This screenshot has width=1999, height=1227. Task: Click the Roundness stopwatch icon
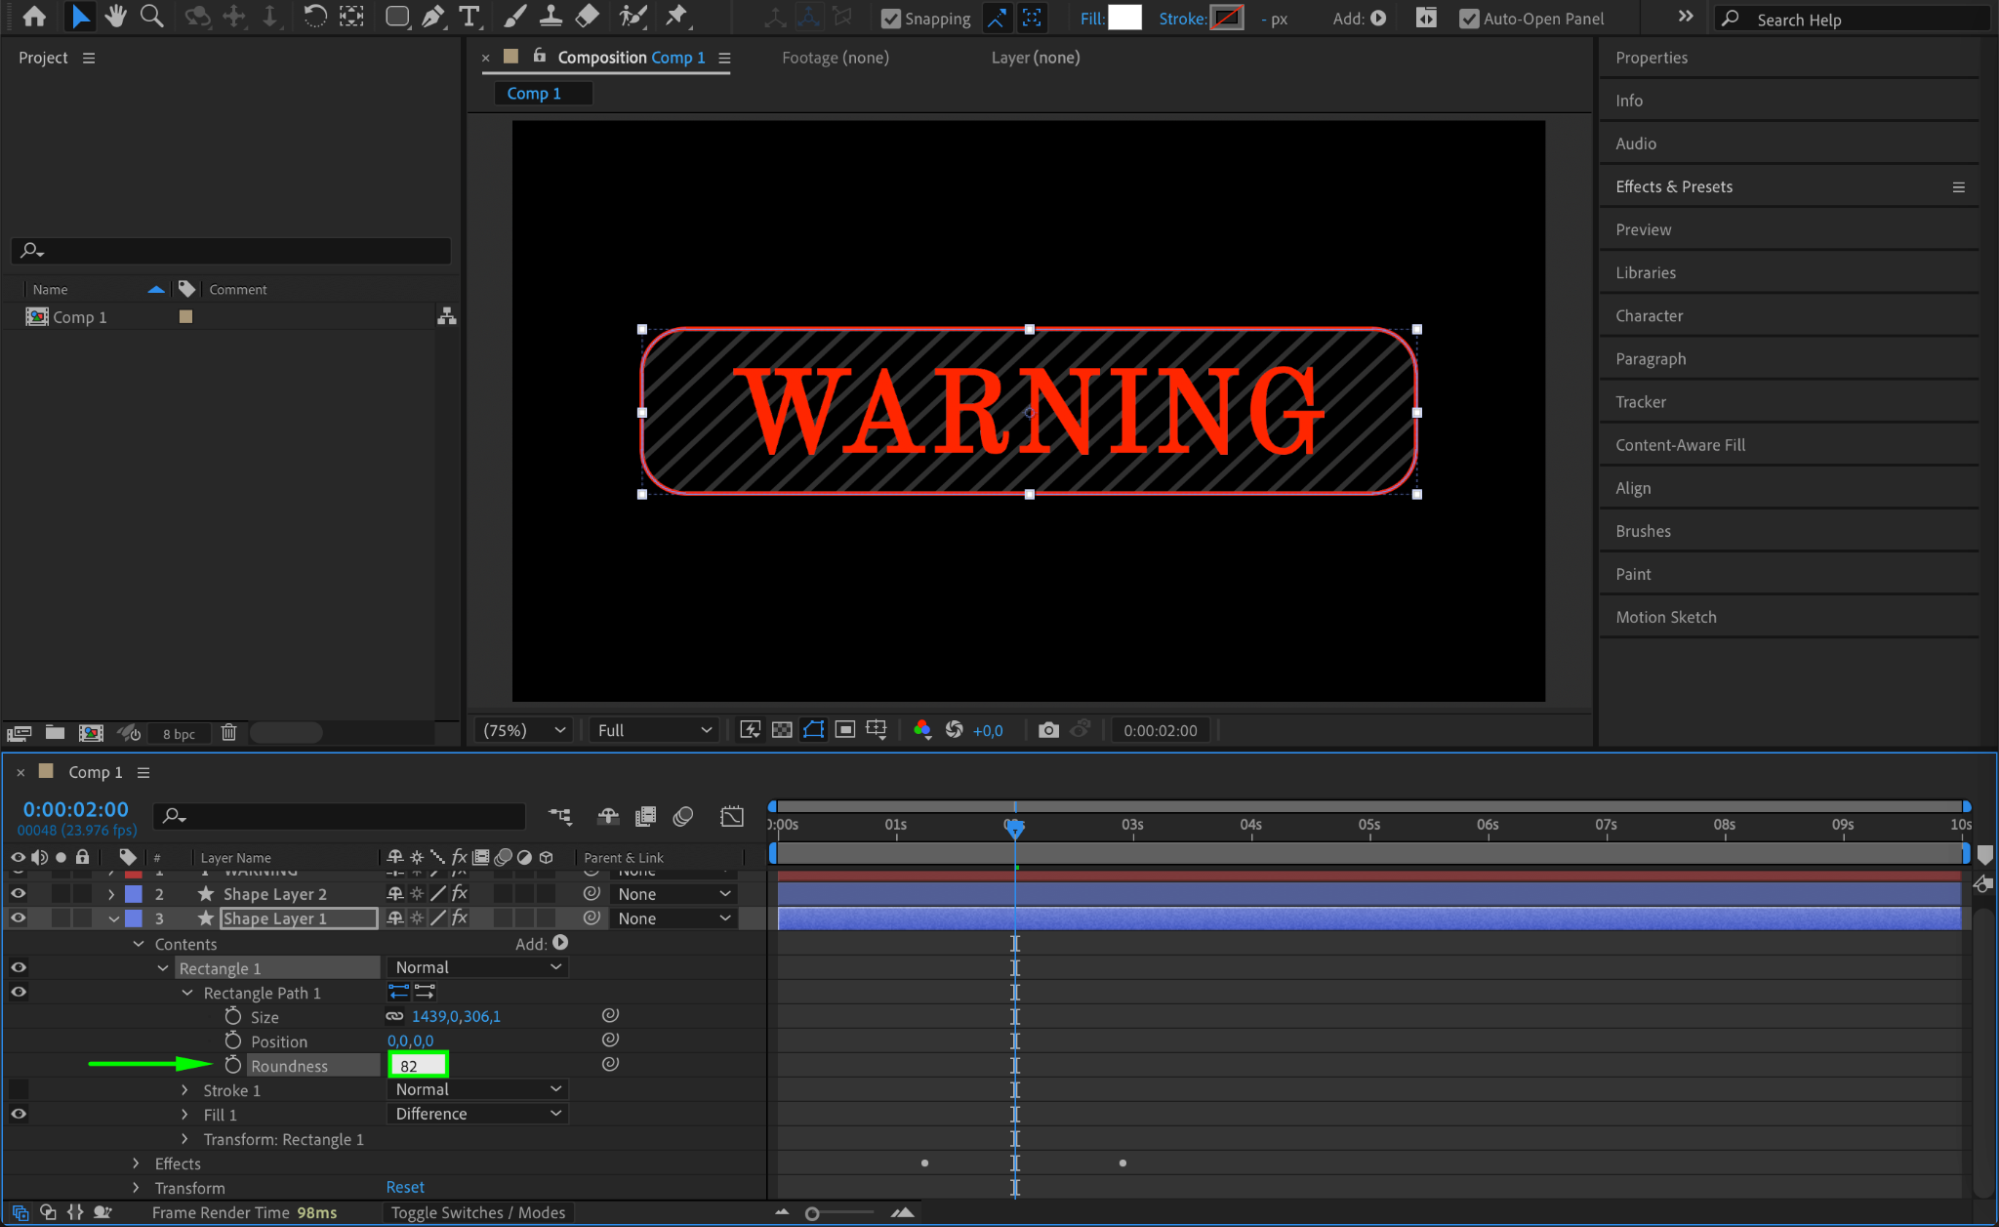233,1065
